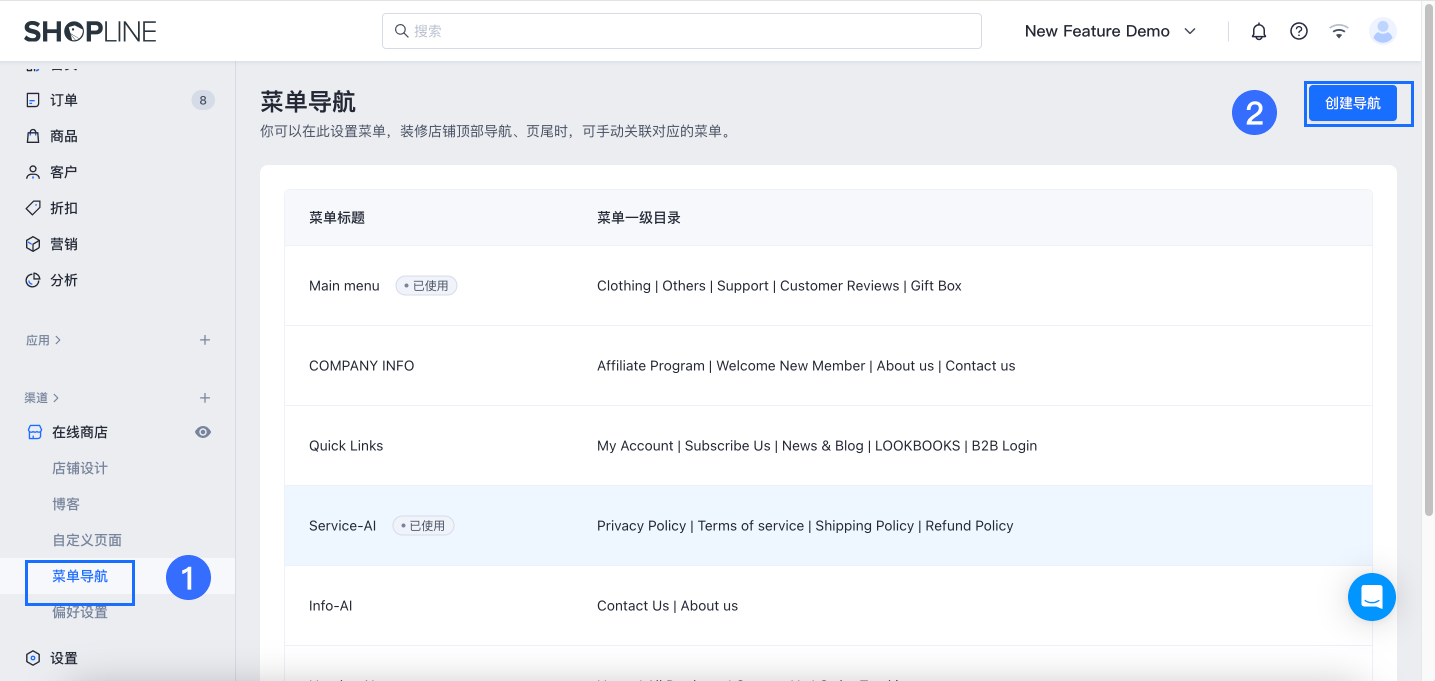1435x681 pixels.
Task: Click the help question-mark icon
Action: point(1298,31)
